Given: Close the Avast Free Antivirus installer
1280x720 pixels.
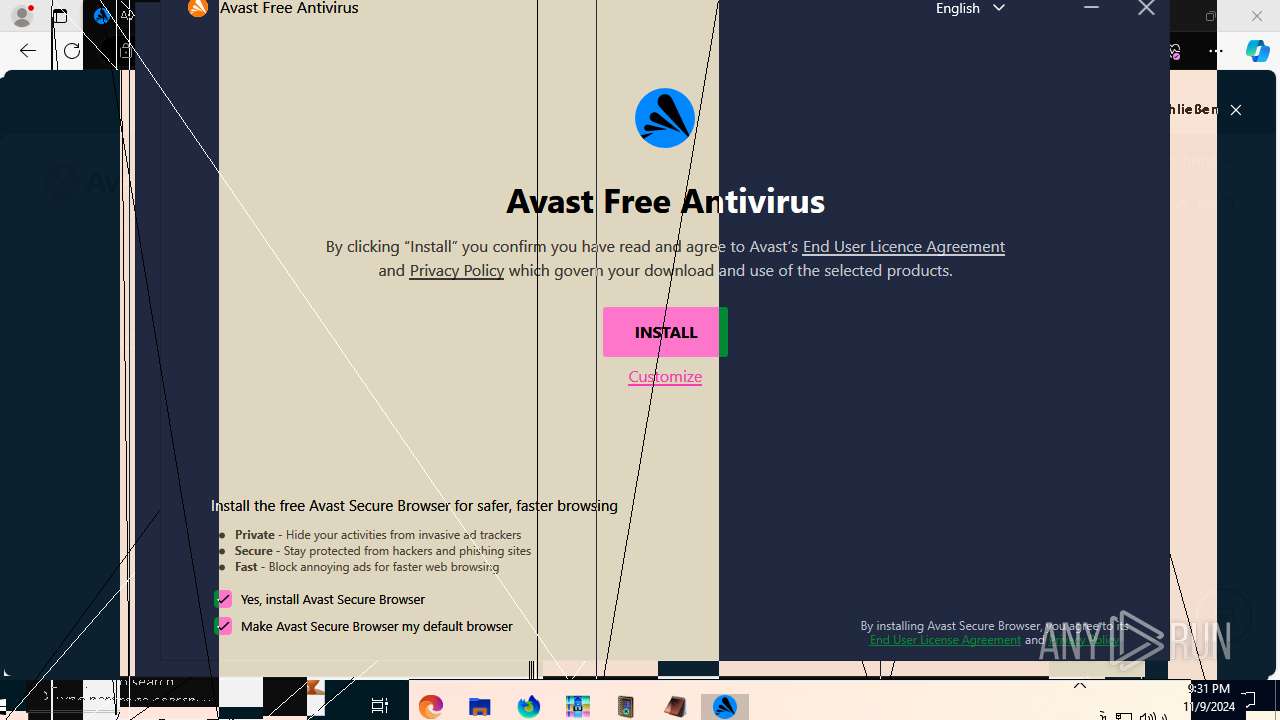Looking at the screenshot, I should coord(1146,8).
